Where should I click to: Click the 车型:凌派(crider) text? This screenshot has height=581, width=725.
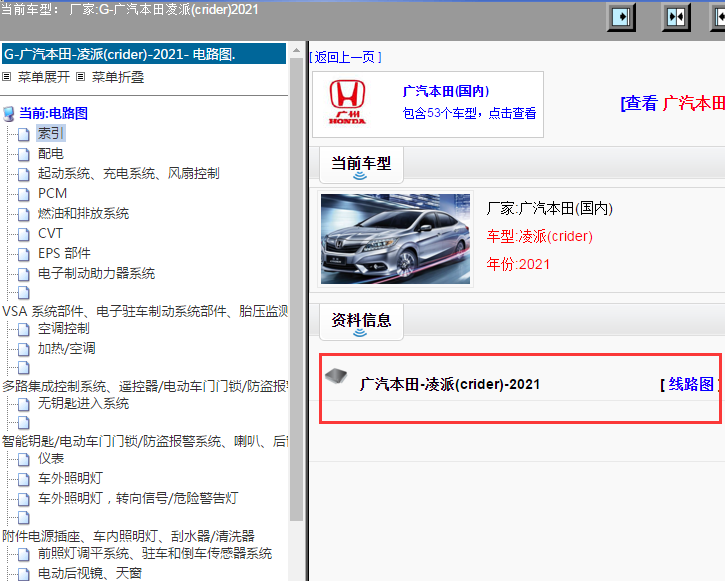539,236
